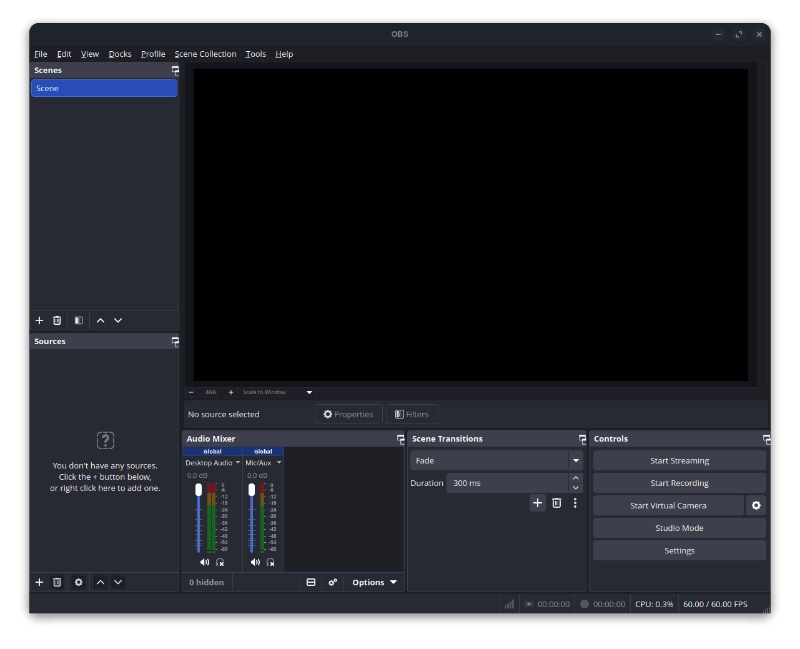Image resolution: width=800 pixels, height=649 pixels.
Task: Configure virtual camera gear icon
Action: pyautogui.click(x=756, y=506)
